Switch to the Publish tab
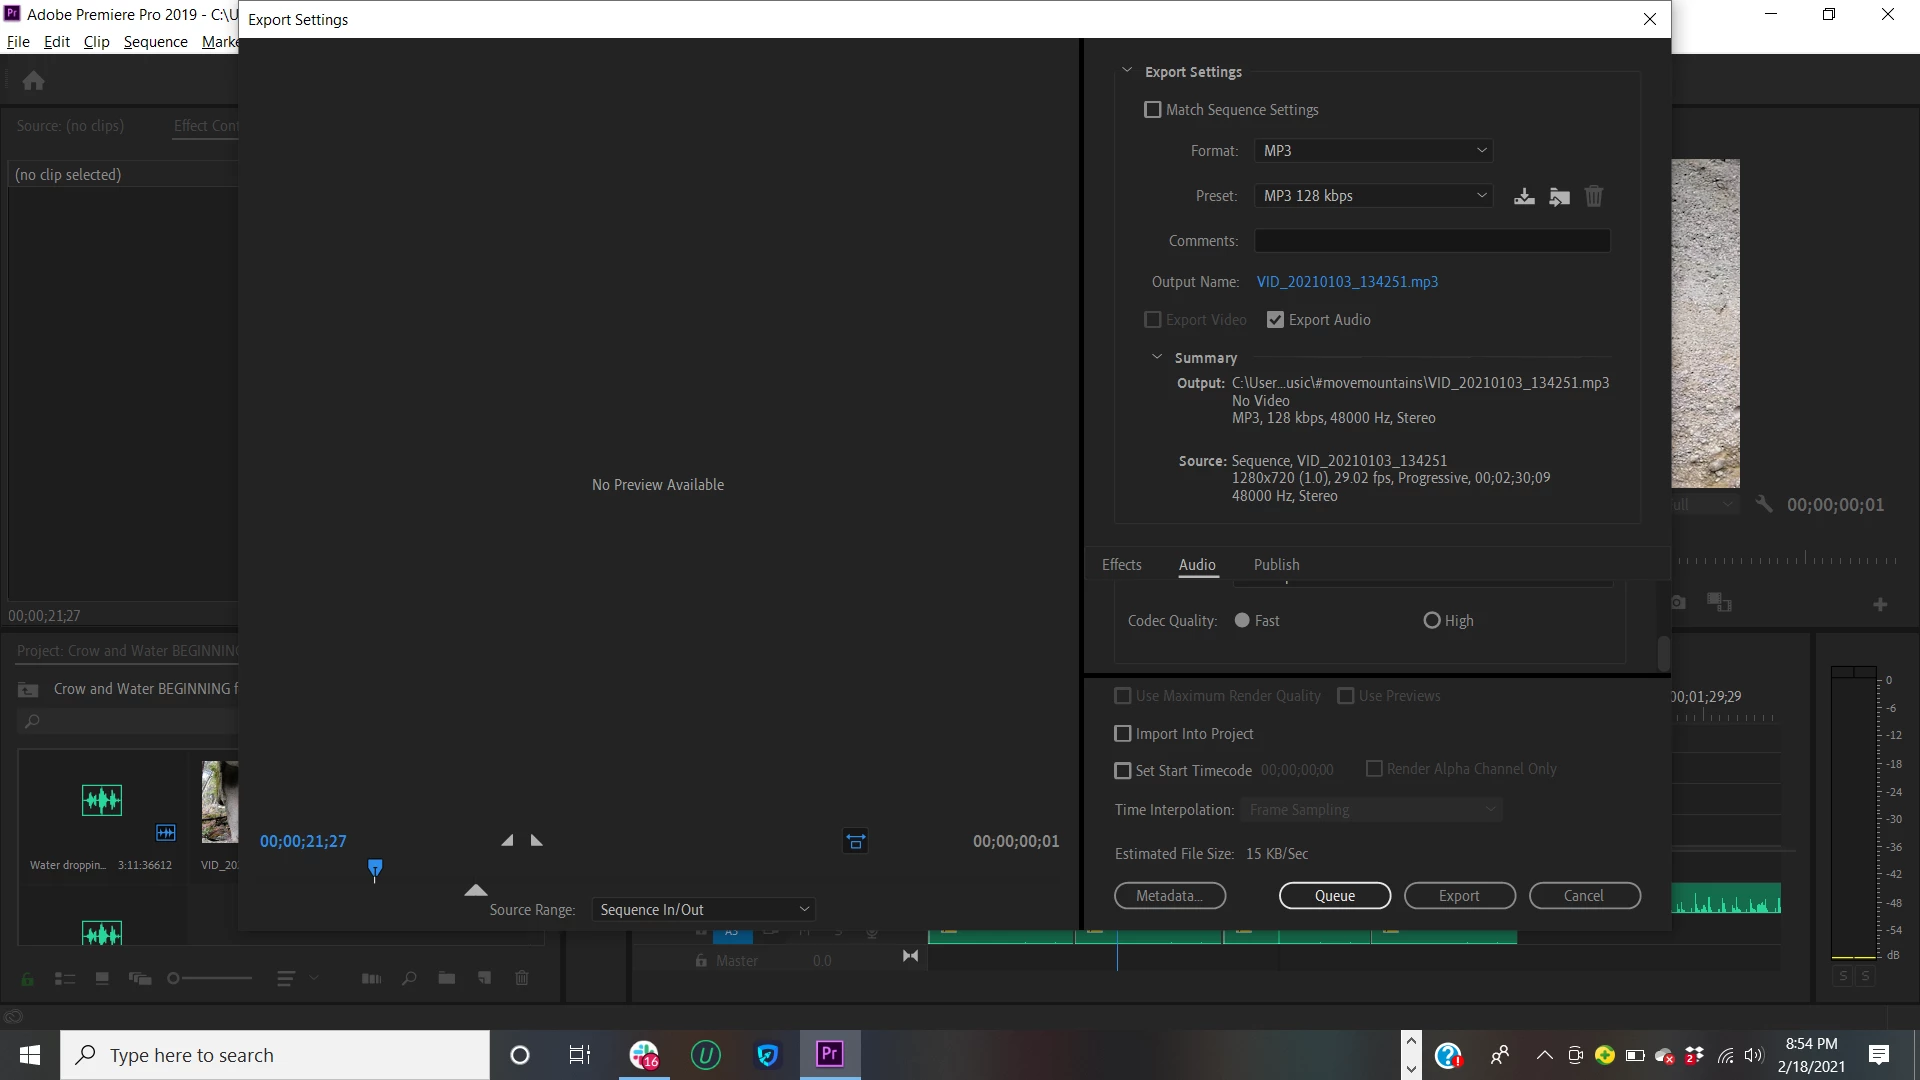The image size is (1920, 1080). tap(1276, 565)
